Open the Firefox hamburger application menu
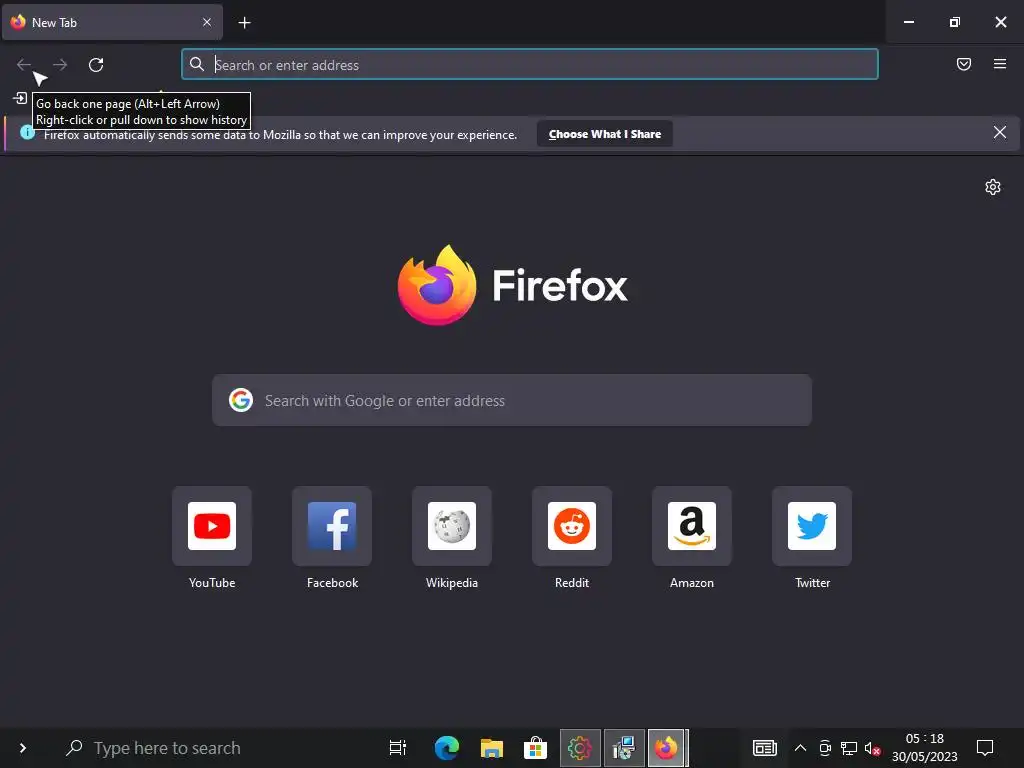1024x768 pixels. tap(1000, 64)
